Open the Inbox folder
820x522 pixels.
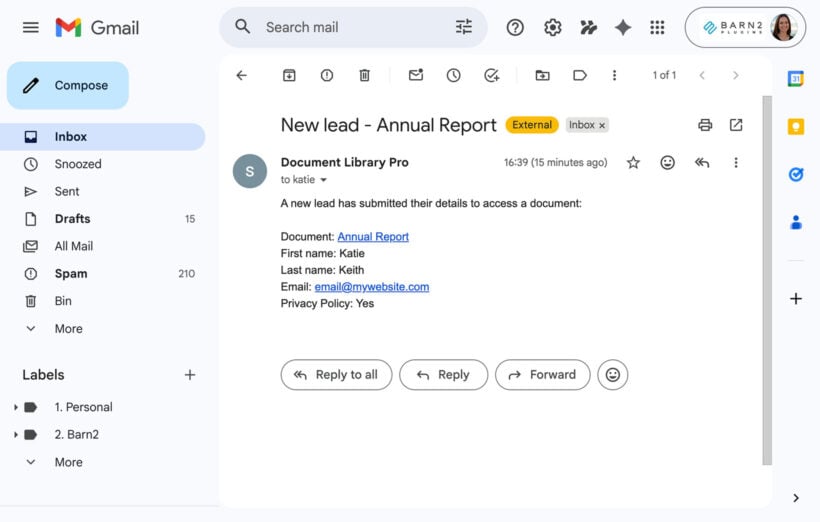pyautogui.click(x=102, y=137)
